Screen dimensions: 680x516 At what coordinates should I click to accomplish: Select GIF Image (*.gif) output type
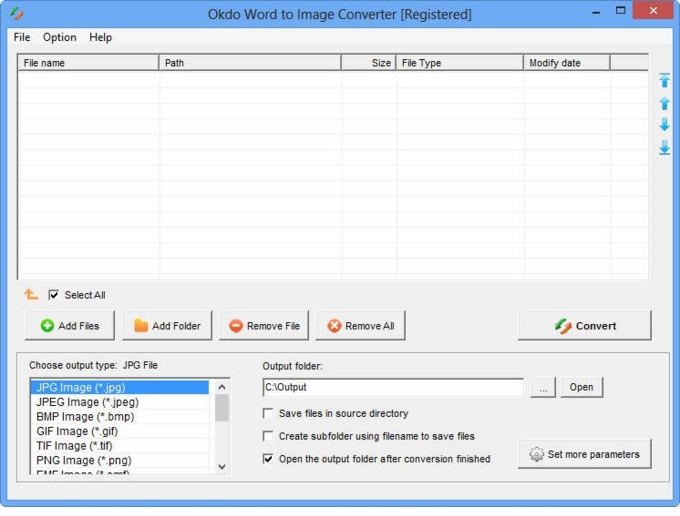click(120, 431)
